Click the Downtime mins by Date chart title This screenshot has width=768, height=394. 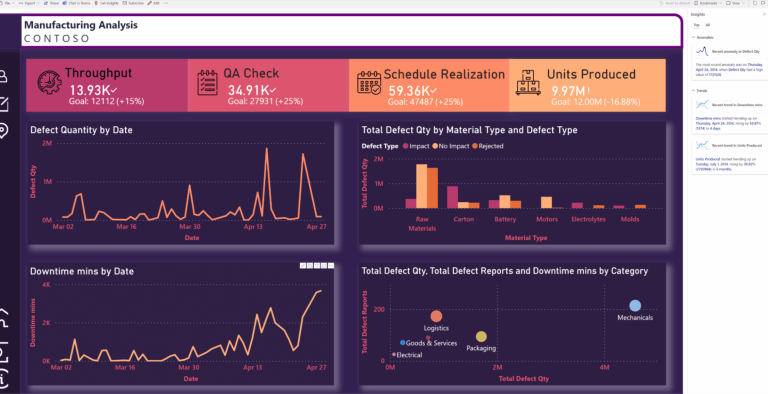pos(82,271)
